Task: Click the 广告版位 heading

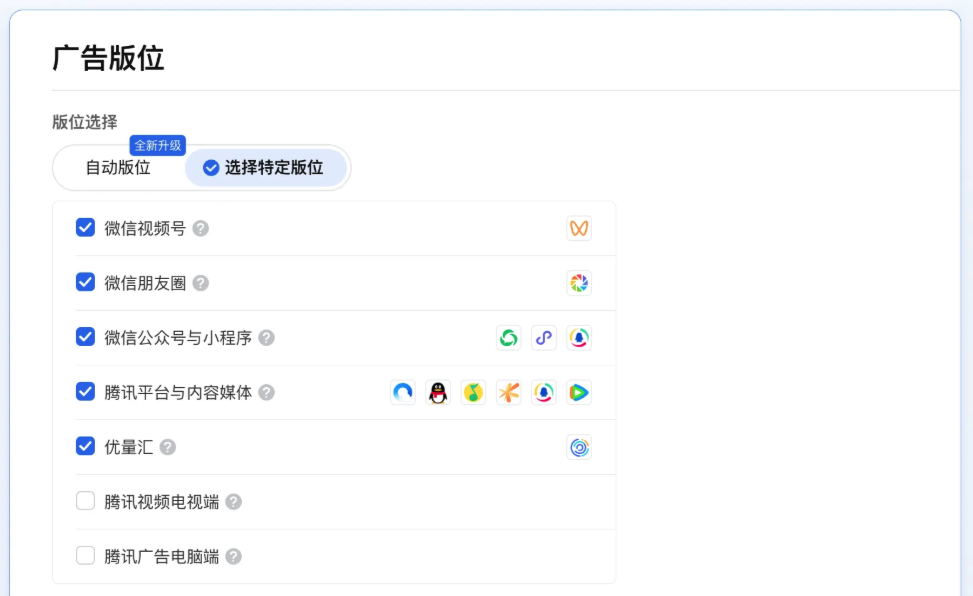Action: tap(109, 58)
